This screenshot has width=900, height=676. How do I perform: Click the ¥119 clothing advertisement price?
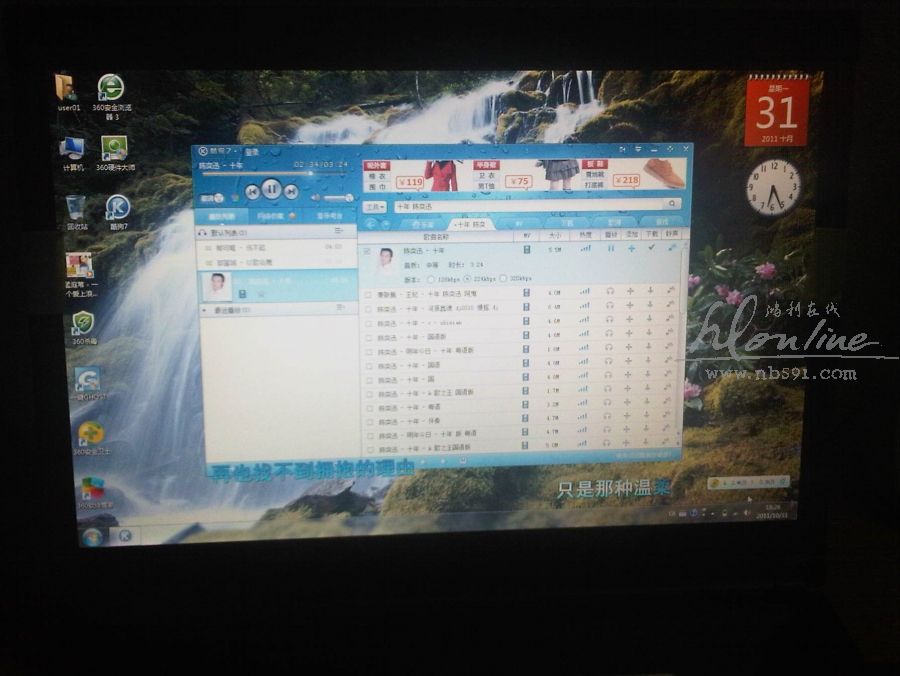click(x=410, y=182)
